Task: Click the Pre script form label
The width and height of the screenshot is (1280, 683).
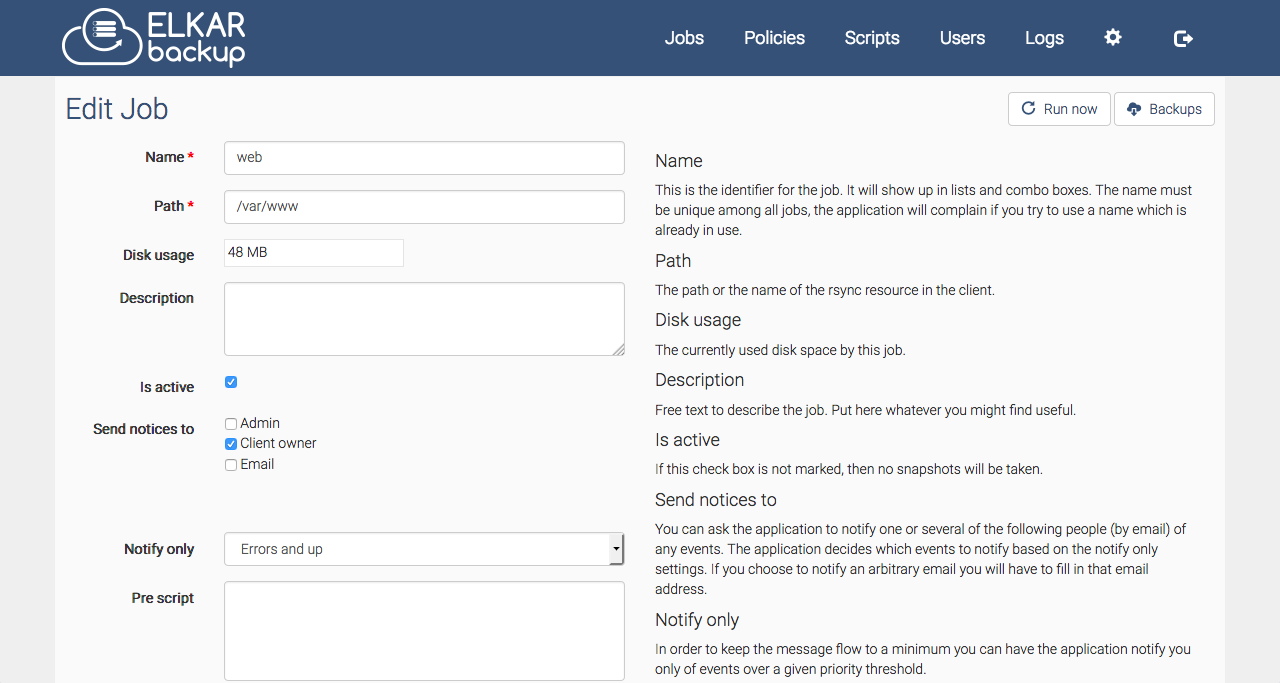Action: click(x=163, y=598)
